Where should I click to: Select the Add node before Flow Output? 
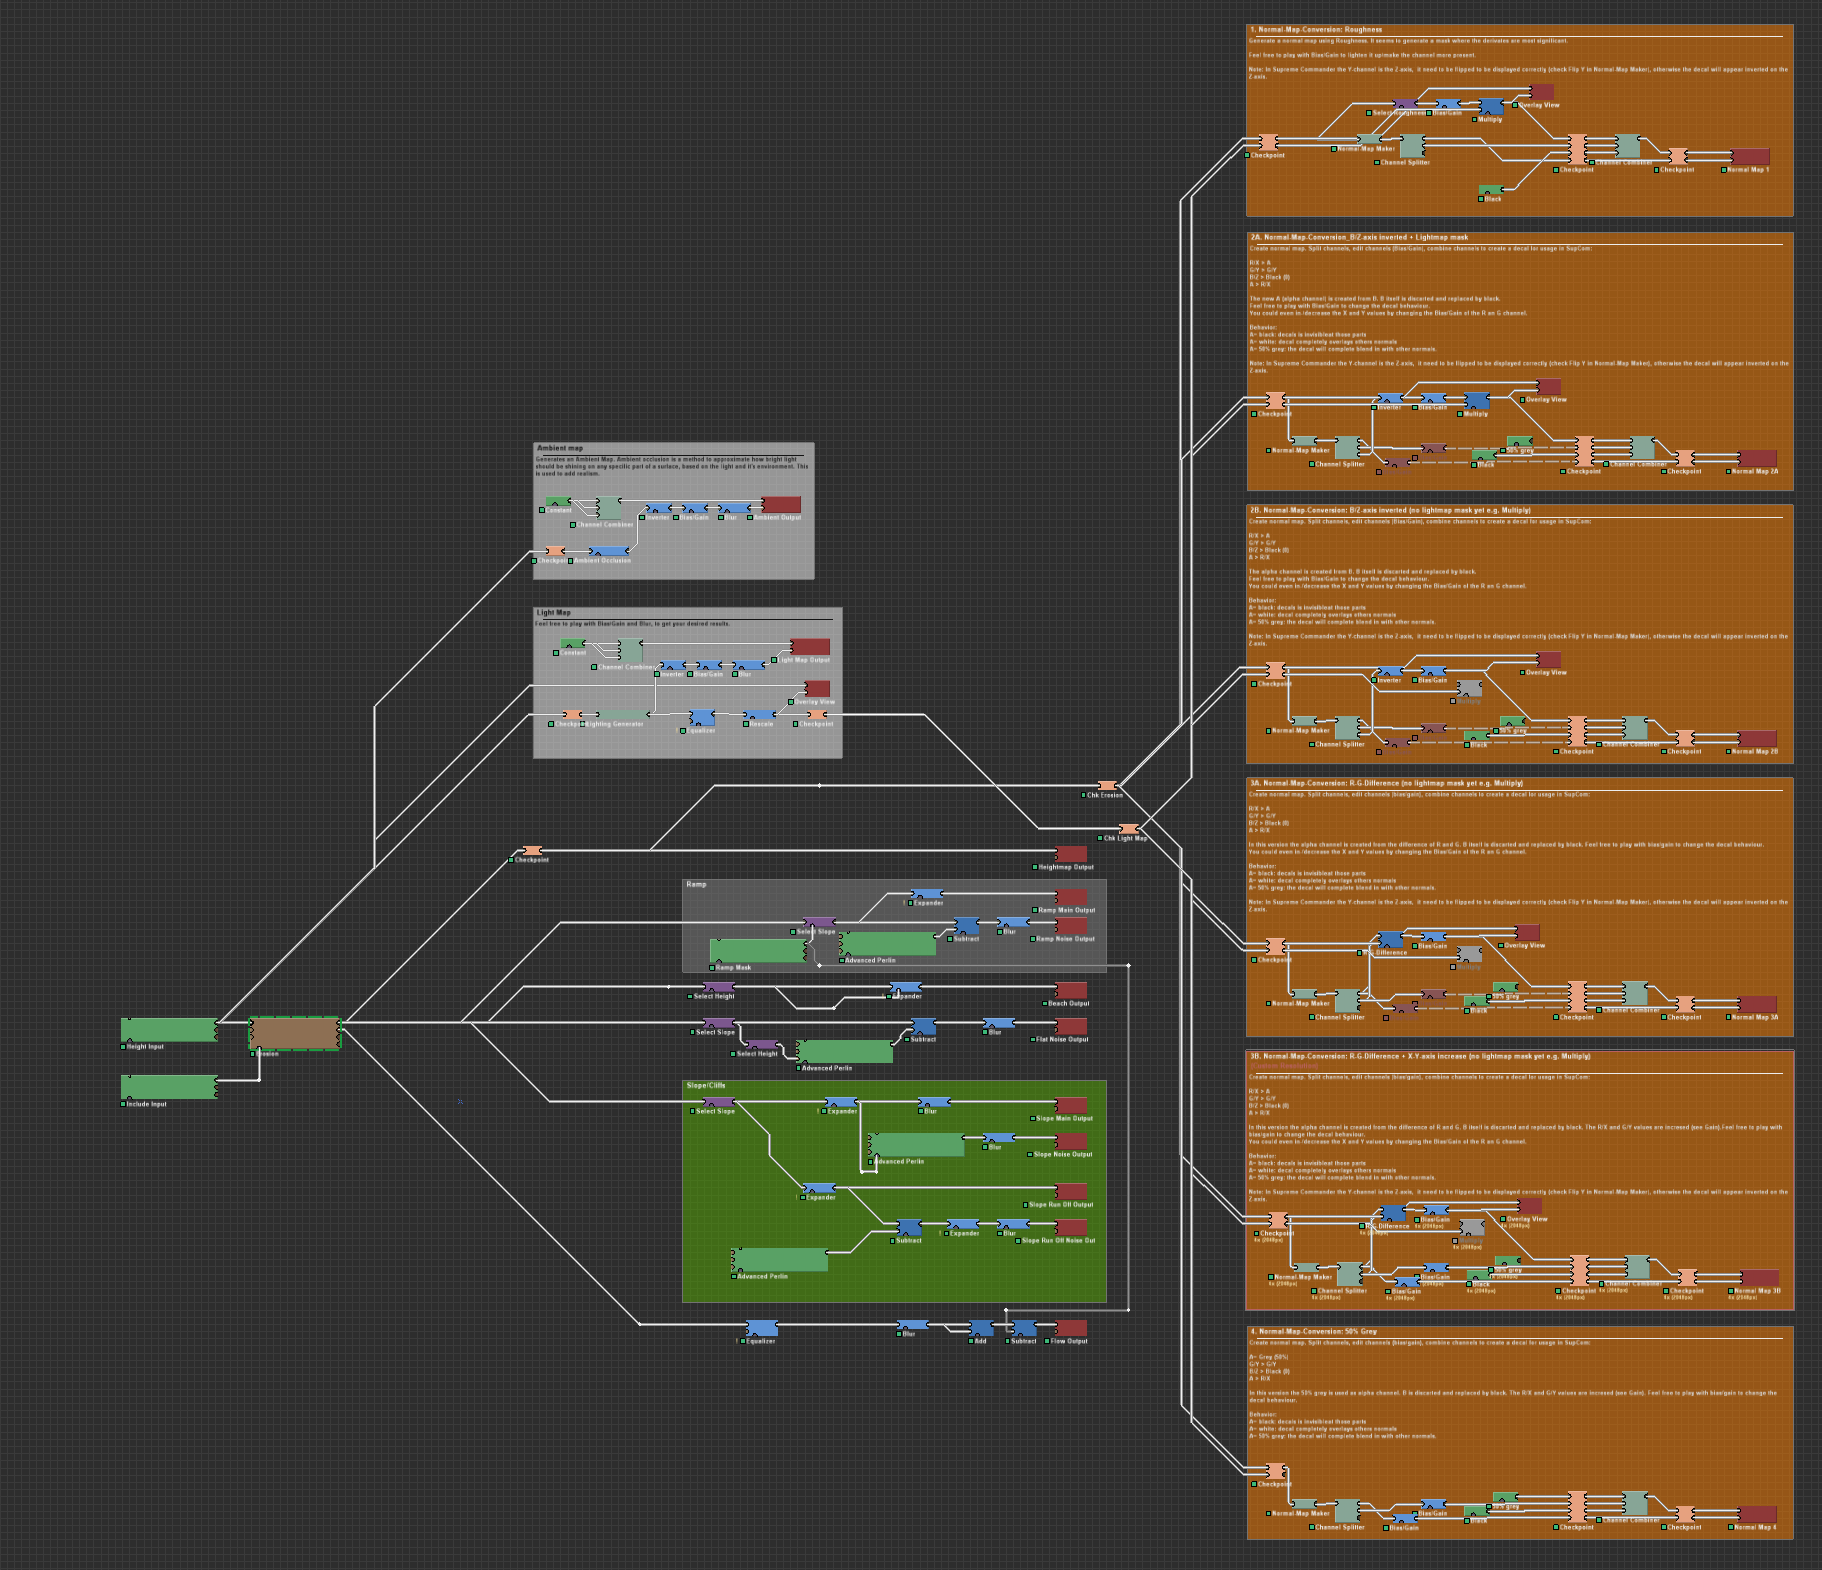(981, 1328)
